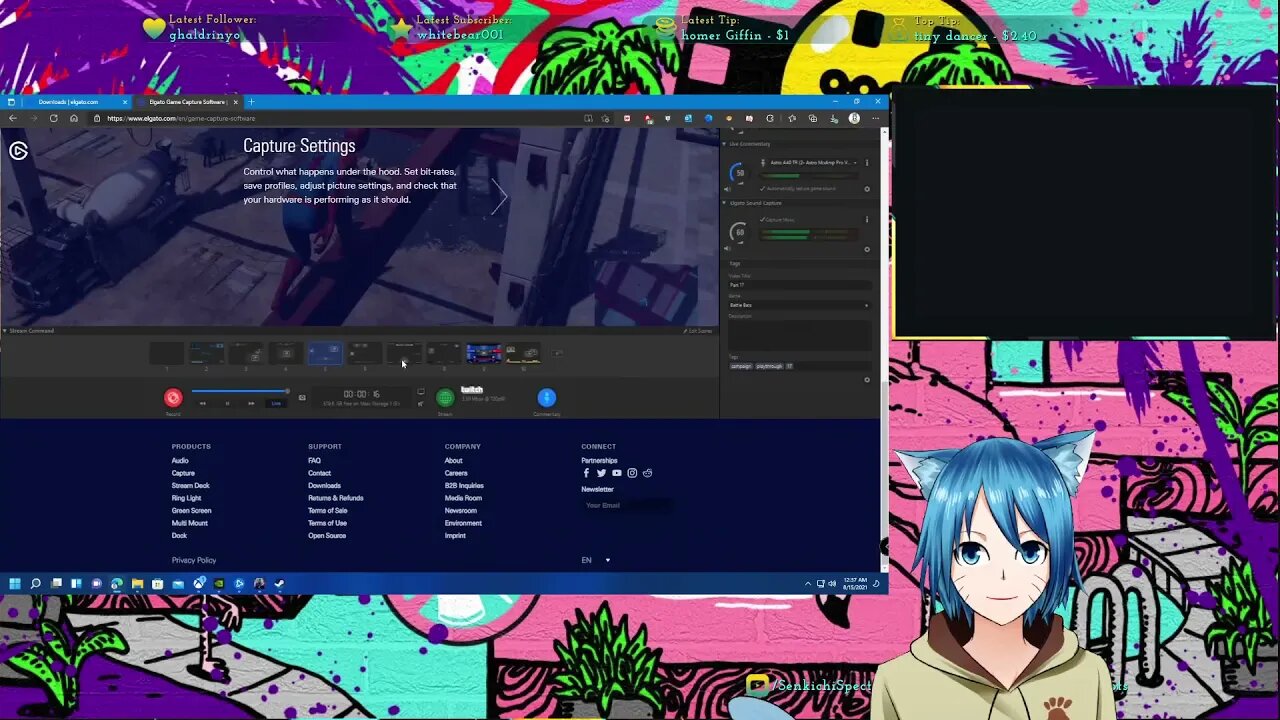Go forward in browser toolbar
This screenshot has width=1280, height=720.
(x=33, y=118)
